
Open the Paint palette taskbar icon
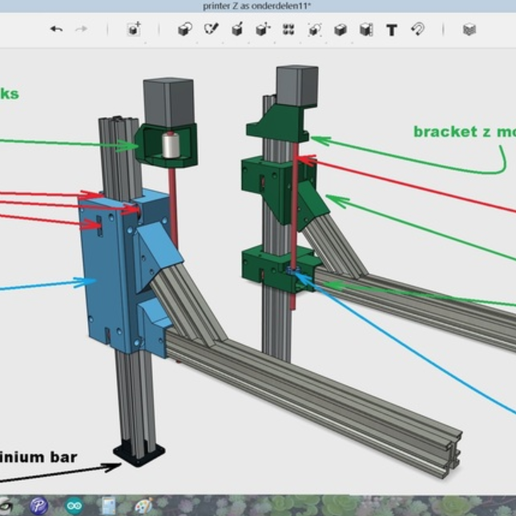tap(144, 506)
